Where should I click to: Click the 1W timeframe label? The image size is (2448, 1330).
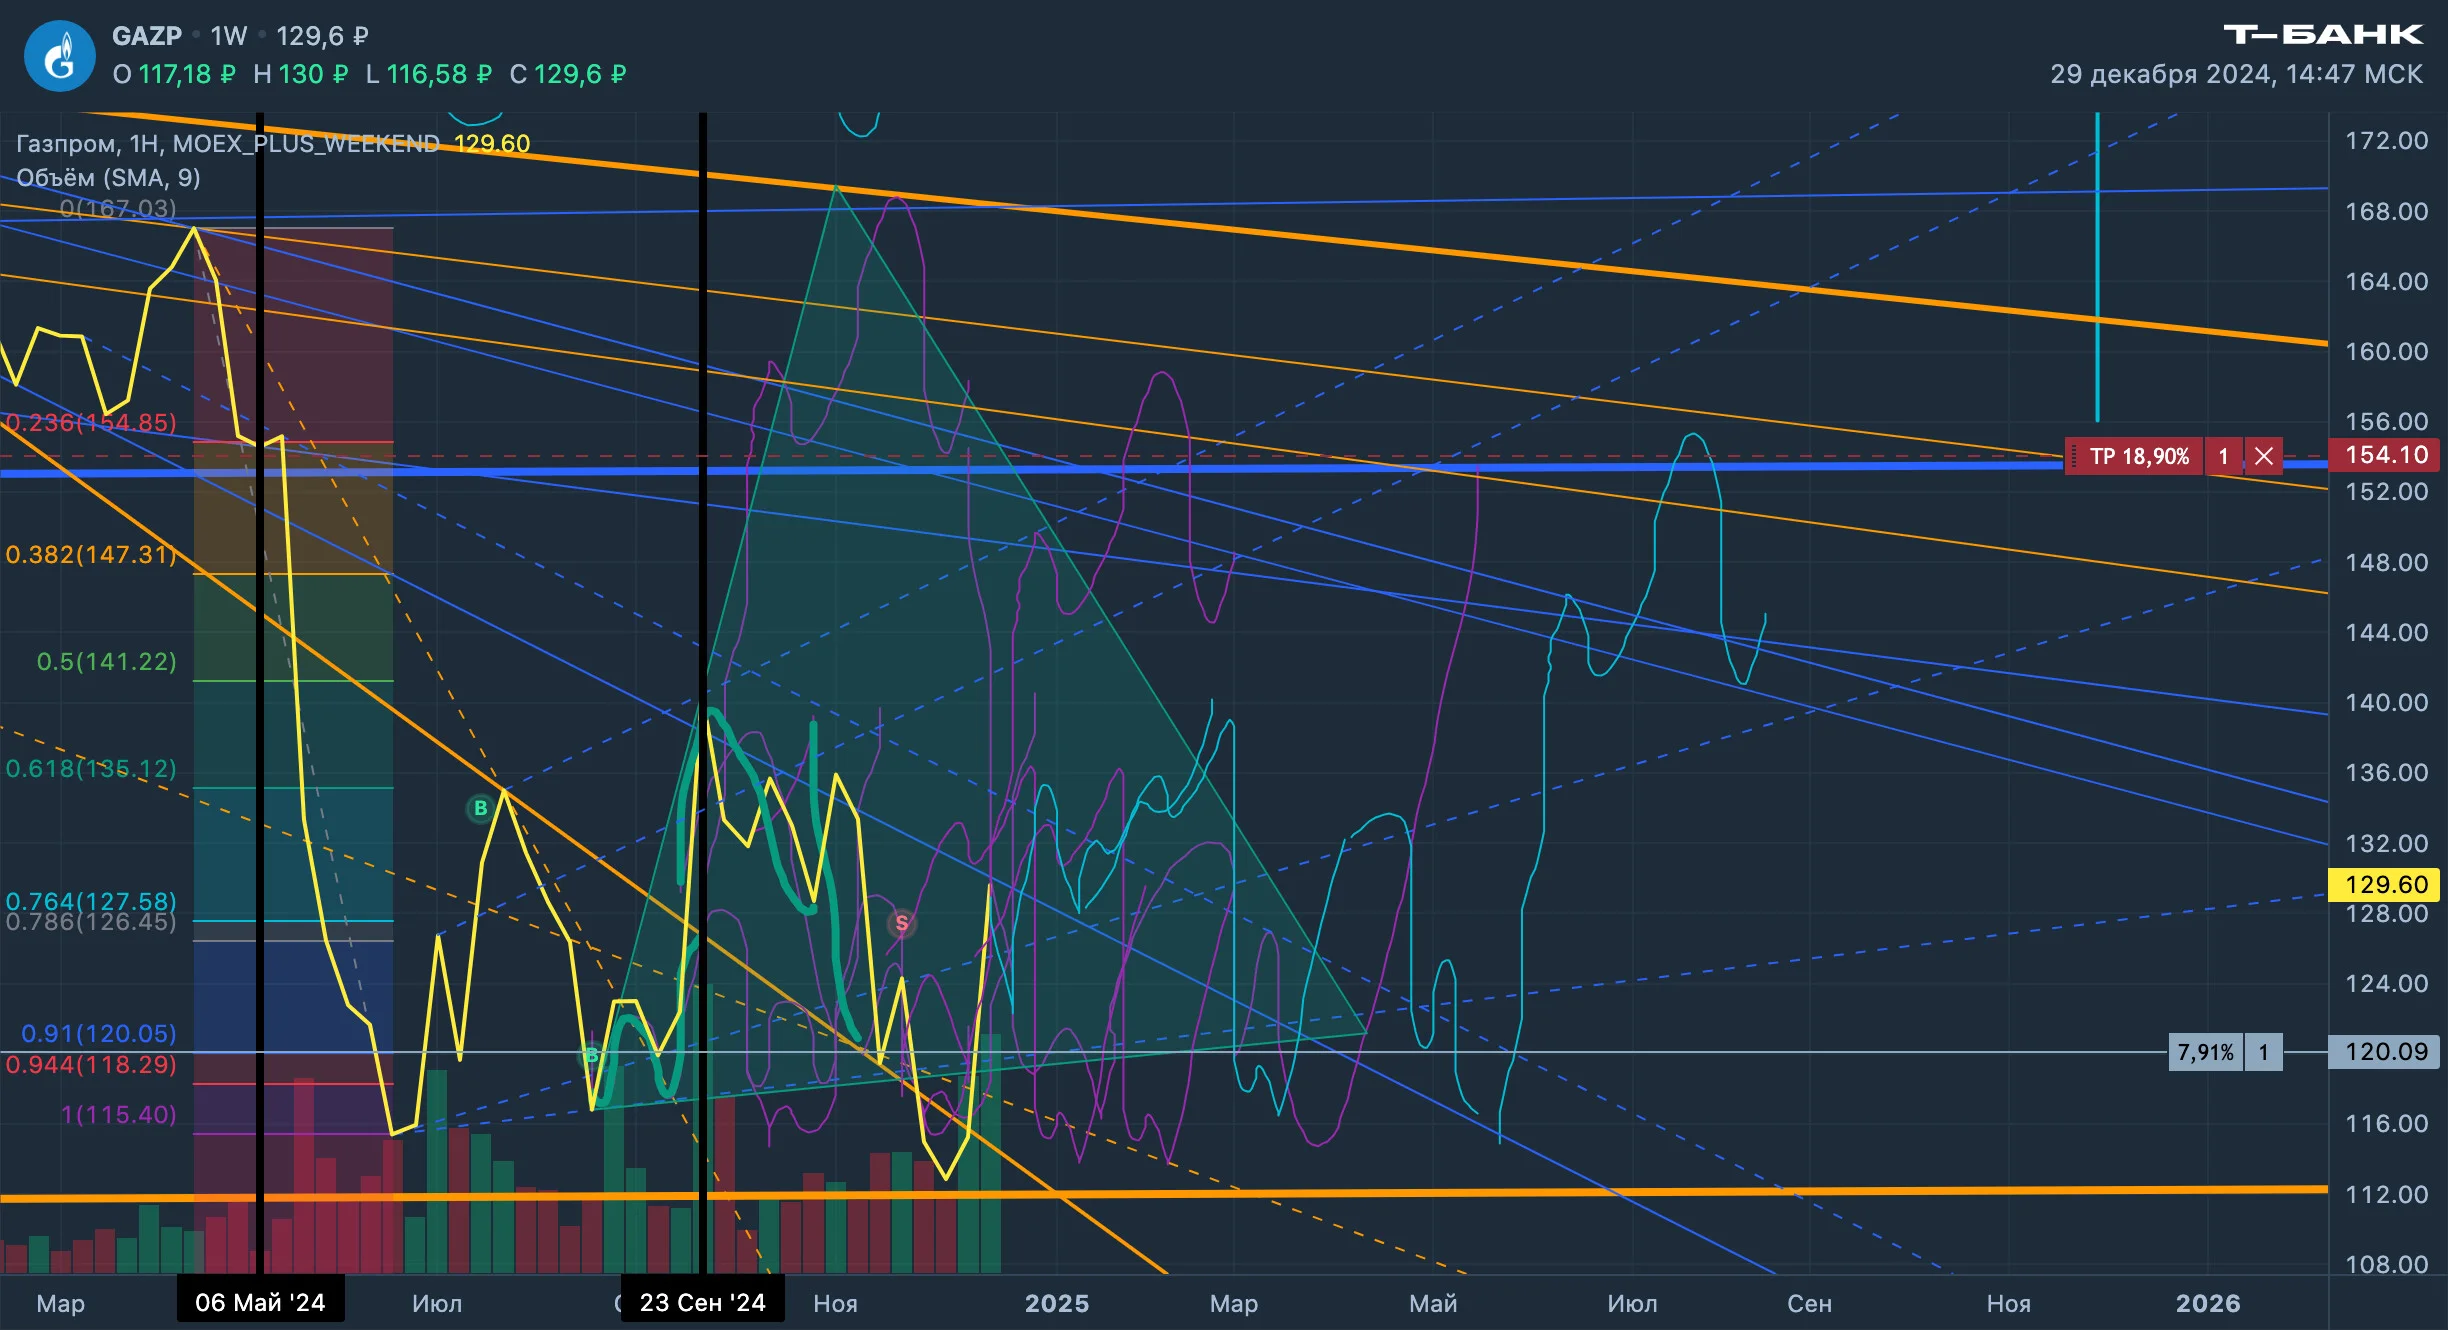tap(229, 36)
